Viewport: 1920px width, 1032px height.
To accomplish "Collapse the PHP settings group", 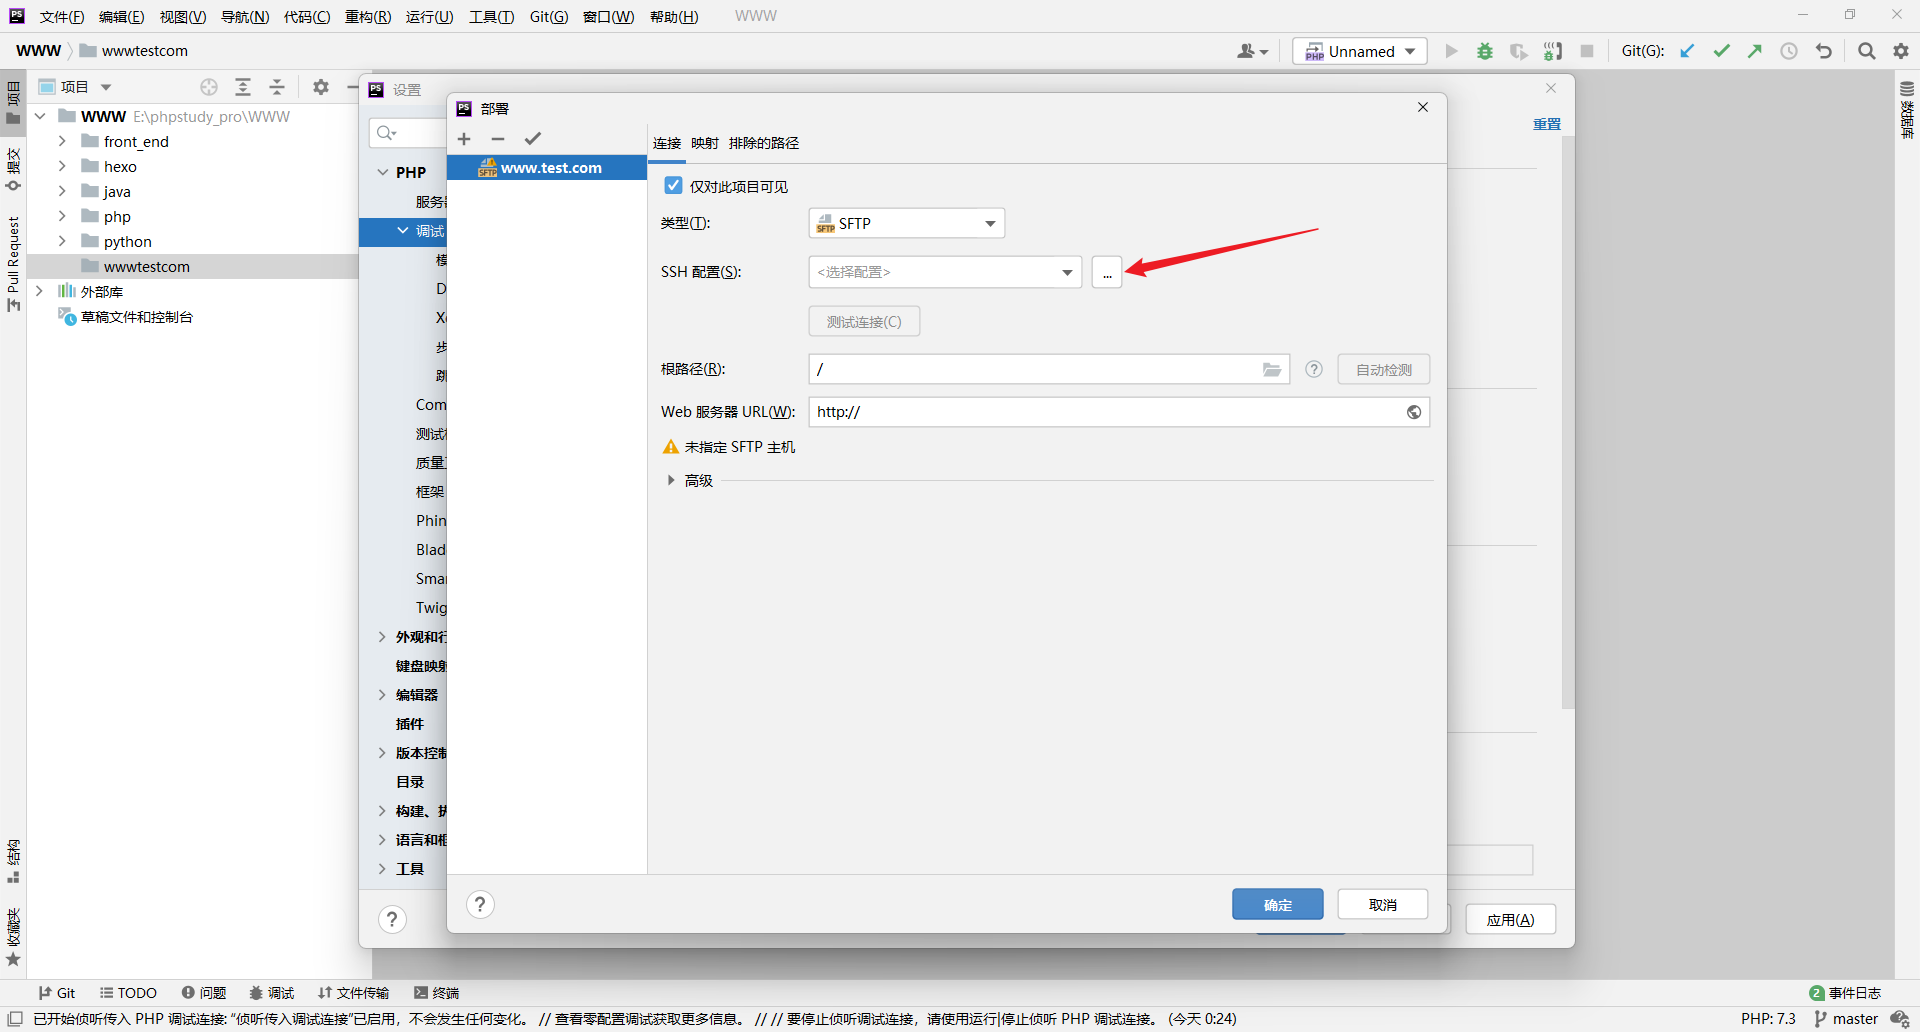I will click(383, 172).
